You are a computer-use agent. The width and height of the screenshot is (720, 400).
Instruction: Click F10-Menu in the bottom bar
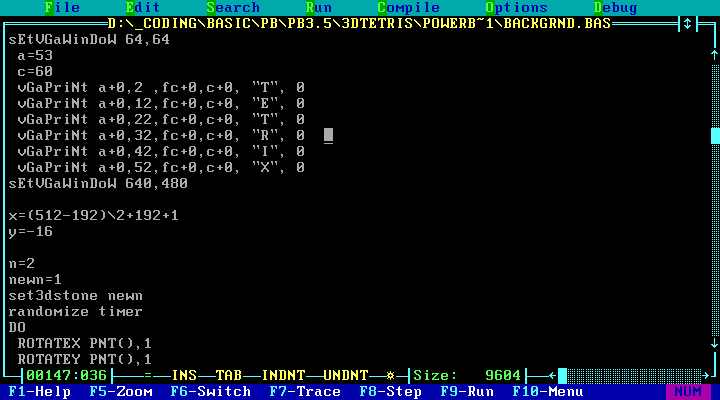click(x=548, y=392)
